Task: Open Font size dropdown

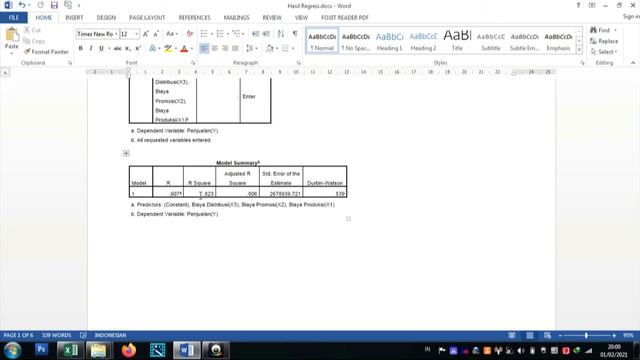Action: coord(137,34)
